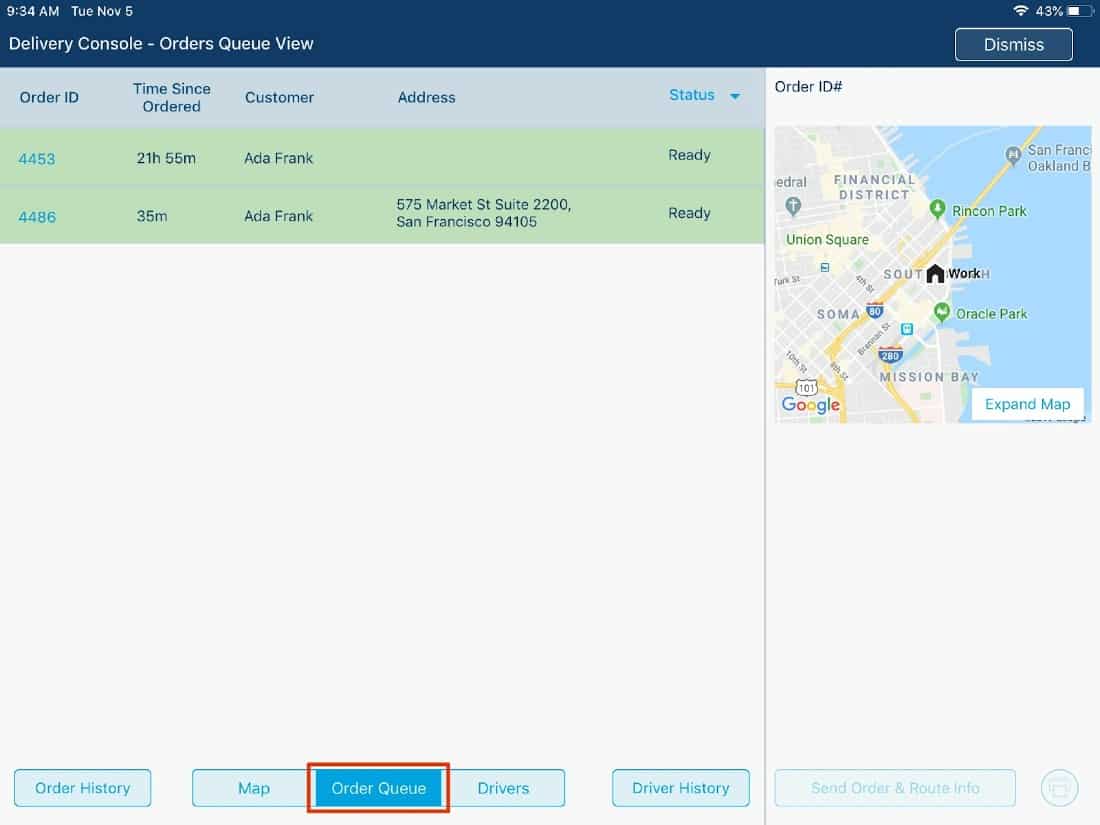1100x825 pixels.
Task: Click the Work home icon on map
Action: click(x=935, y=273)
